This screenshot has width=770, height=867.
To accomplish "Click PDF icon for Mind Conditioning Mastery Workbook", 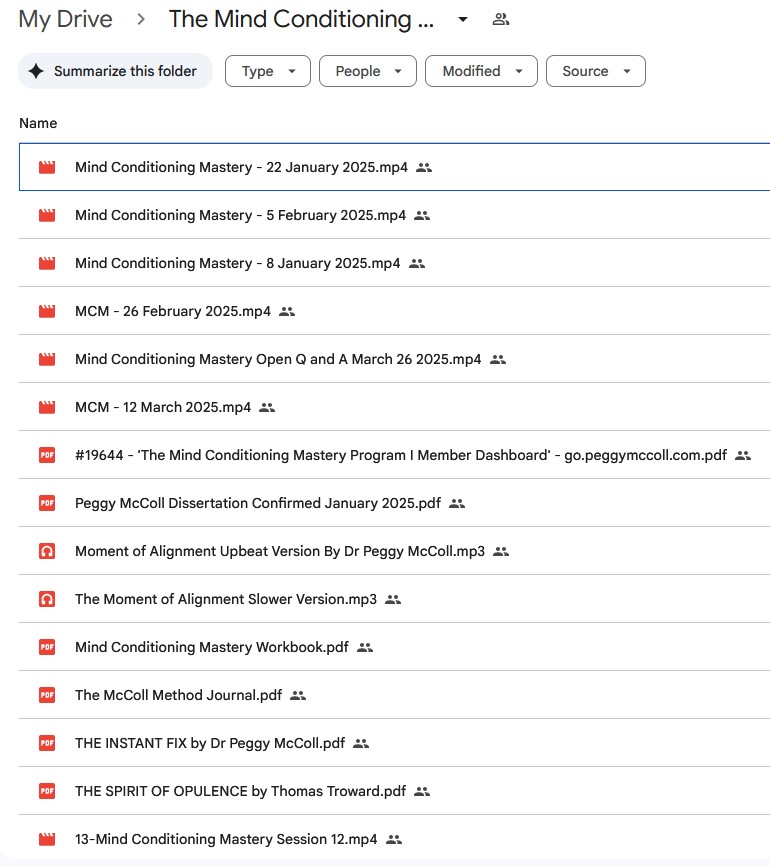I will tap(47, 647).
